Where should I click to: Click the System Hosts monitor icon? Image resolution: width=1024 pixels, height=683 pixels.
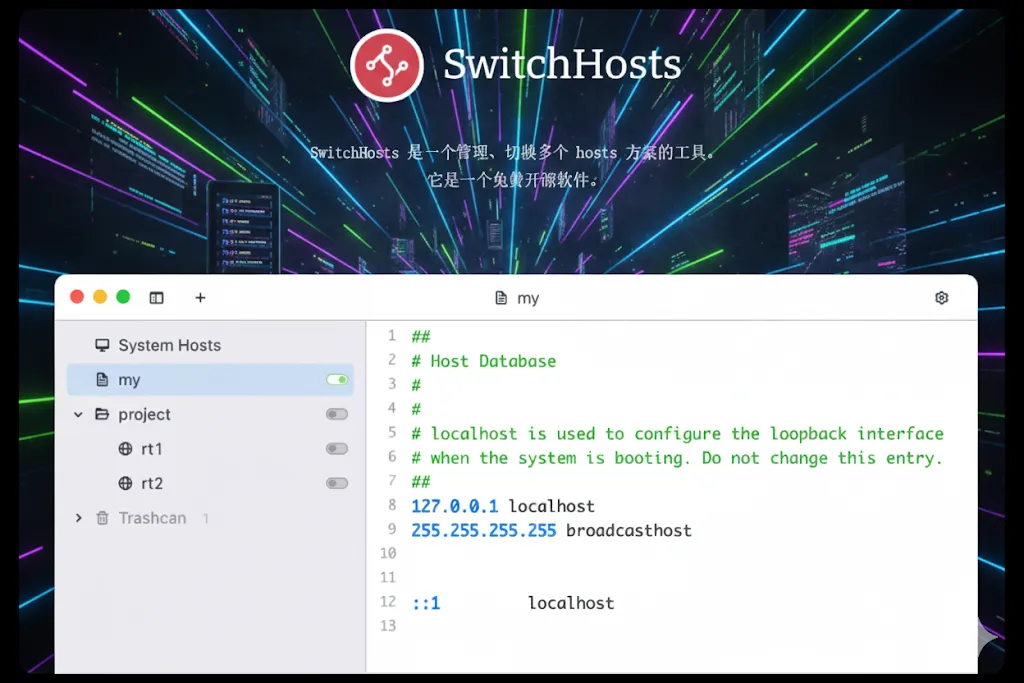click(102, 345)
